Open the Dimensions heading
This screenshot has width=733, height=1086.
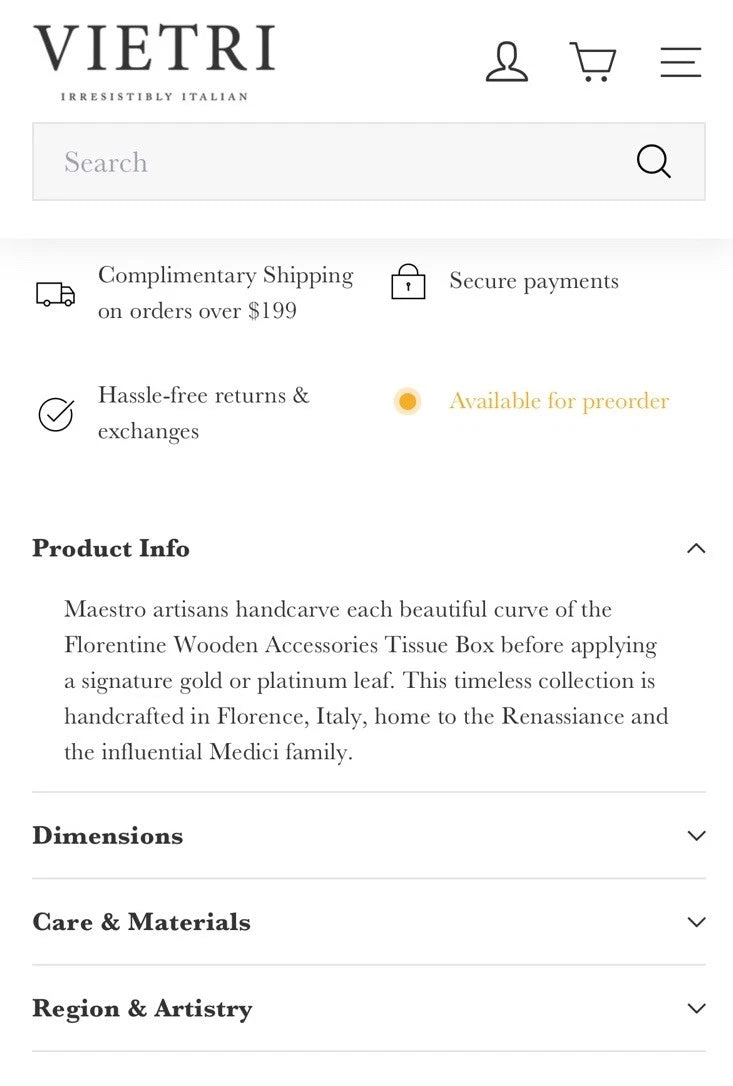[108, 836]
